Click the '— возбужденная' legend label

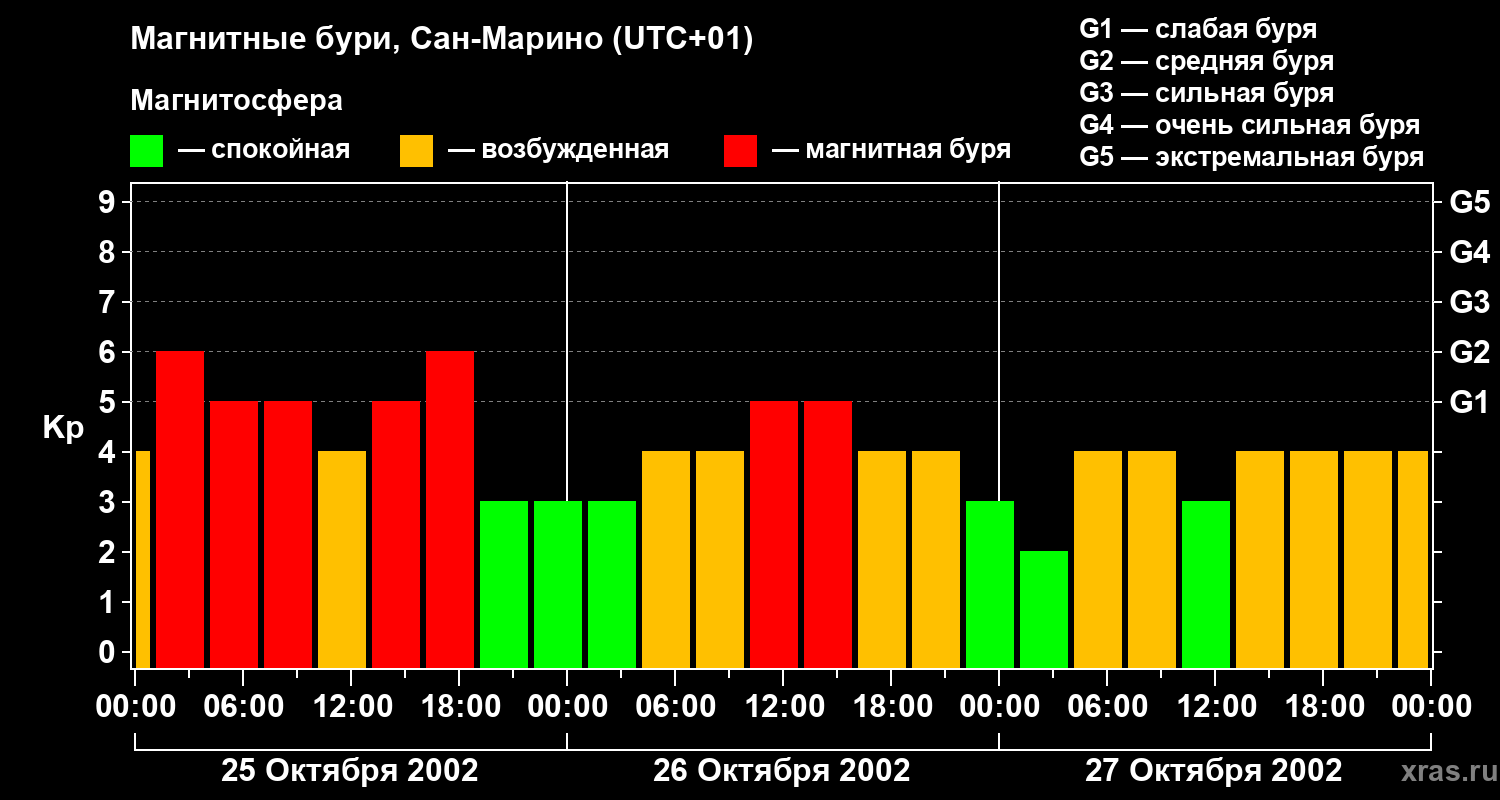point(558,151)
